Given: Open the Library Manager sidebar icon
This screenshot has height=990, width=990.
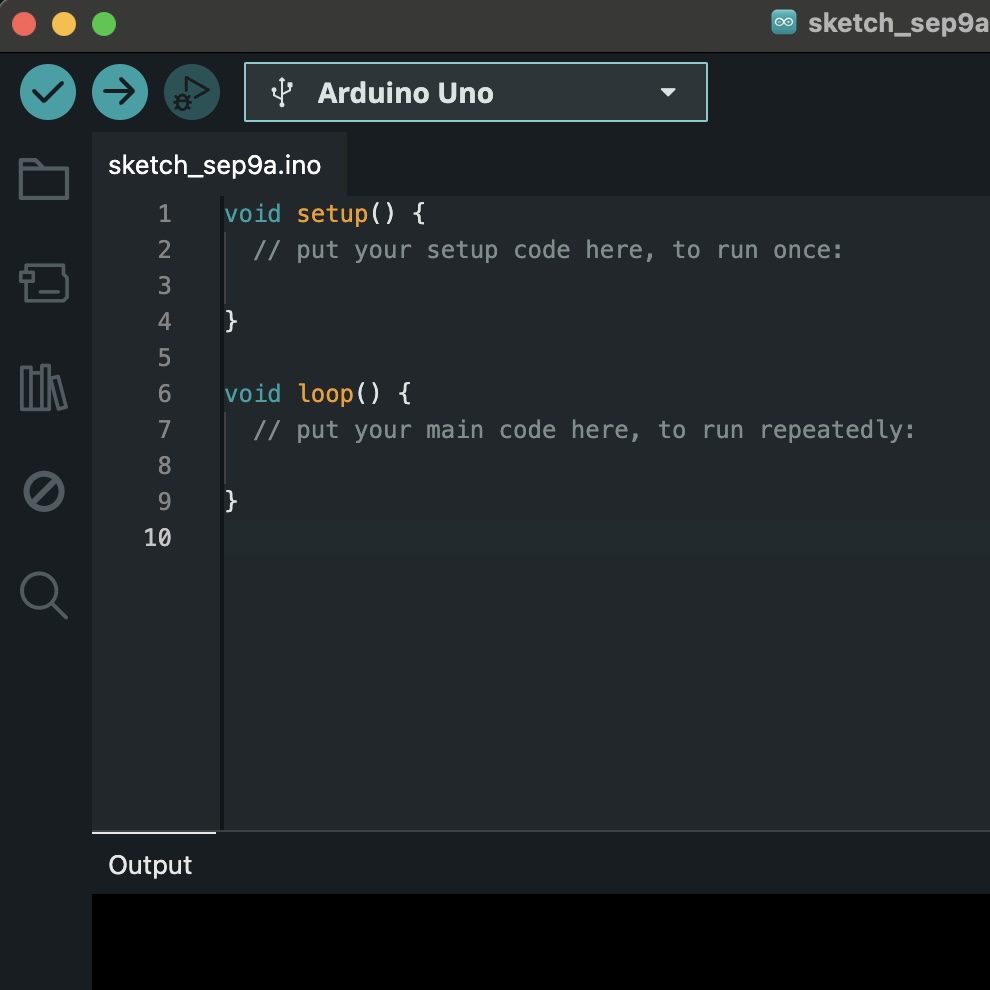Looking at the screenshot, I should coord(43,387).
